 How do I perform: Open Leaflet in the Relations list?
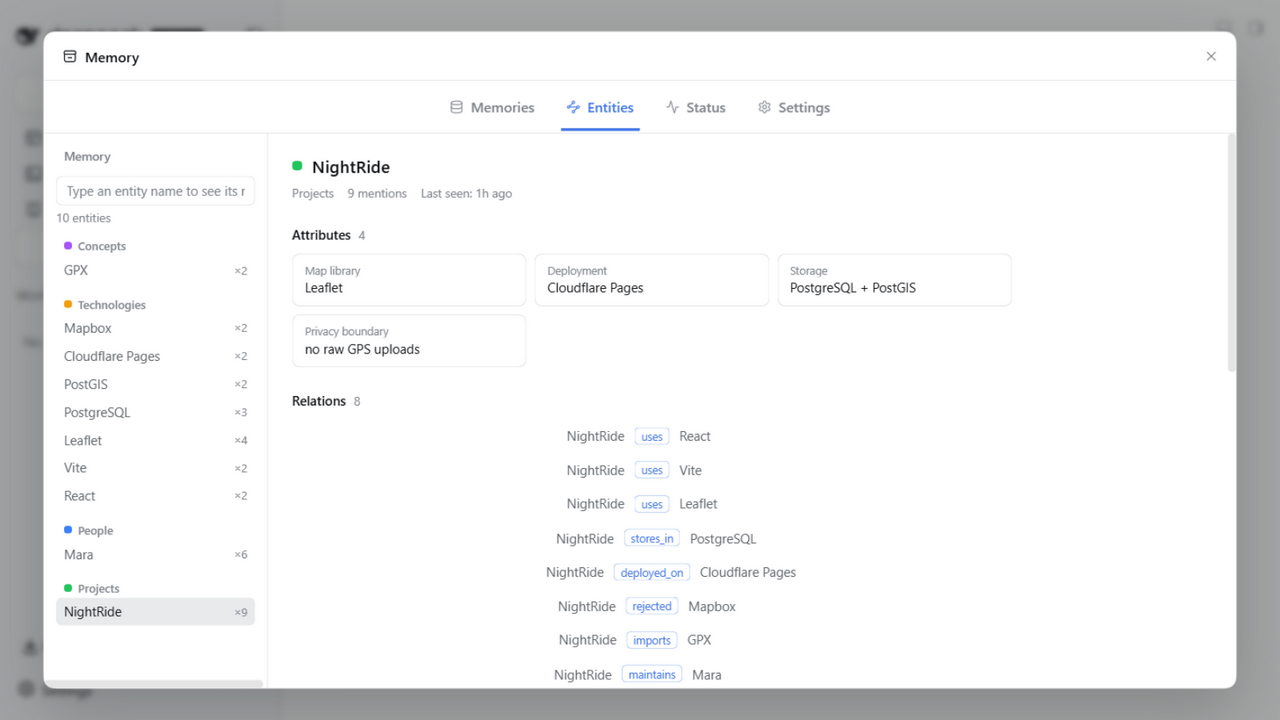tap(699, 504)
